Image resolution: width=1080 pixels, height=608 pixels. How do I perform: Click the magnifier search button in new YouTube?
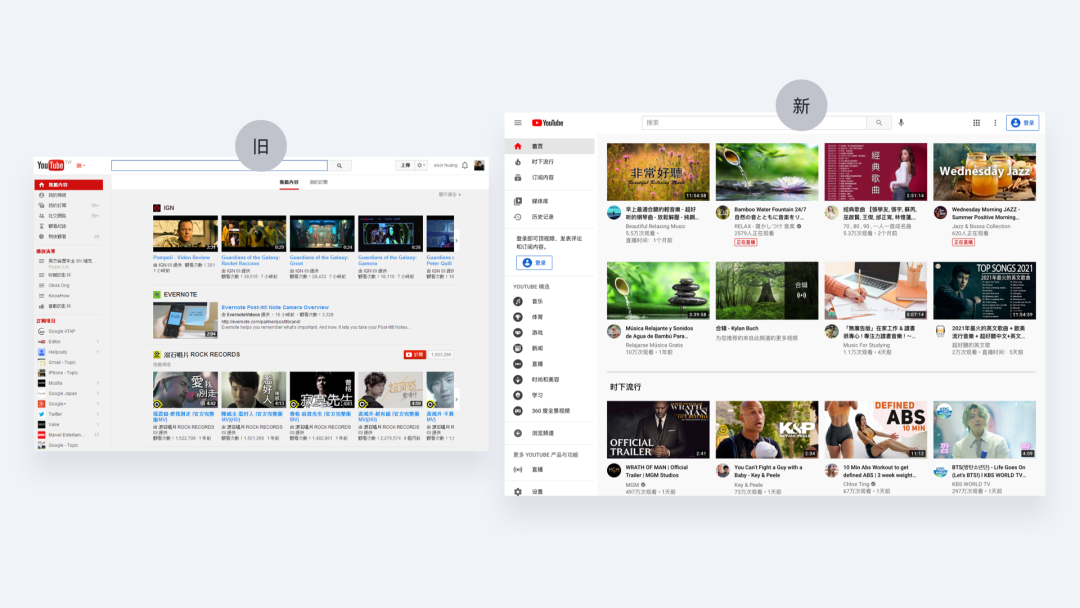click(x=878, y=123)
